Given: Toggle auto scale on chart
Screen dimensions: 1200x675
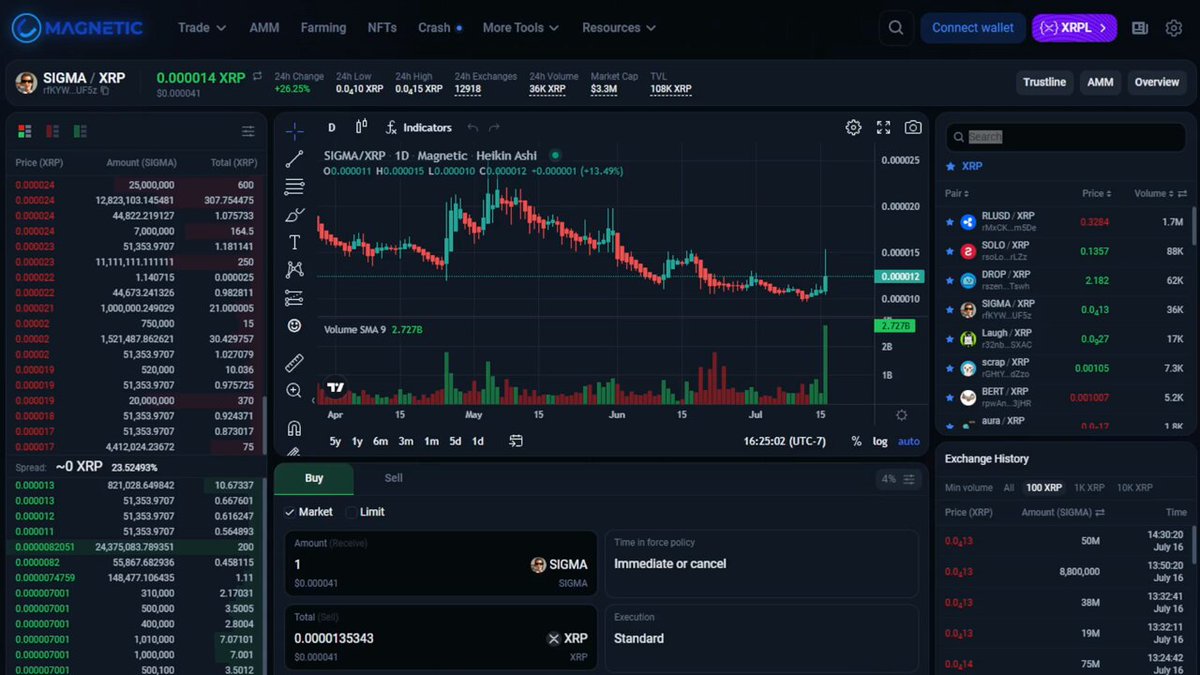Looking at the screenshot, I should point(908,441).
